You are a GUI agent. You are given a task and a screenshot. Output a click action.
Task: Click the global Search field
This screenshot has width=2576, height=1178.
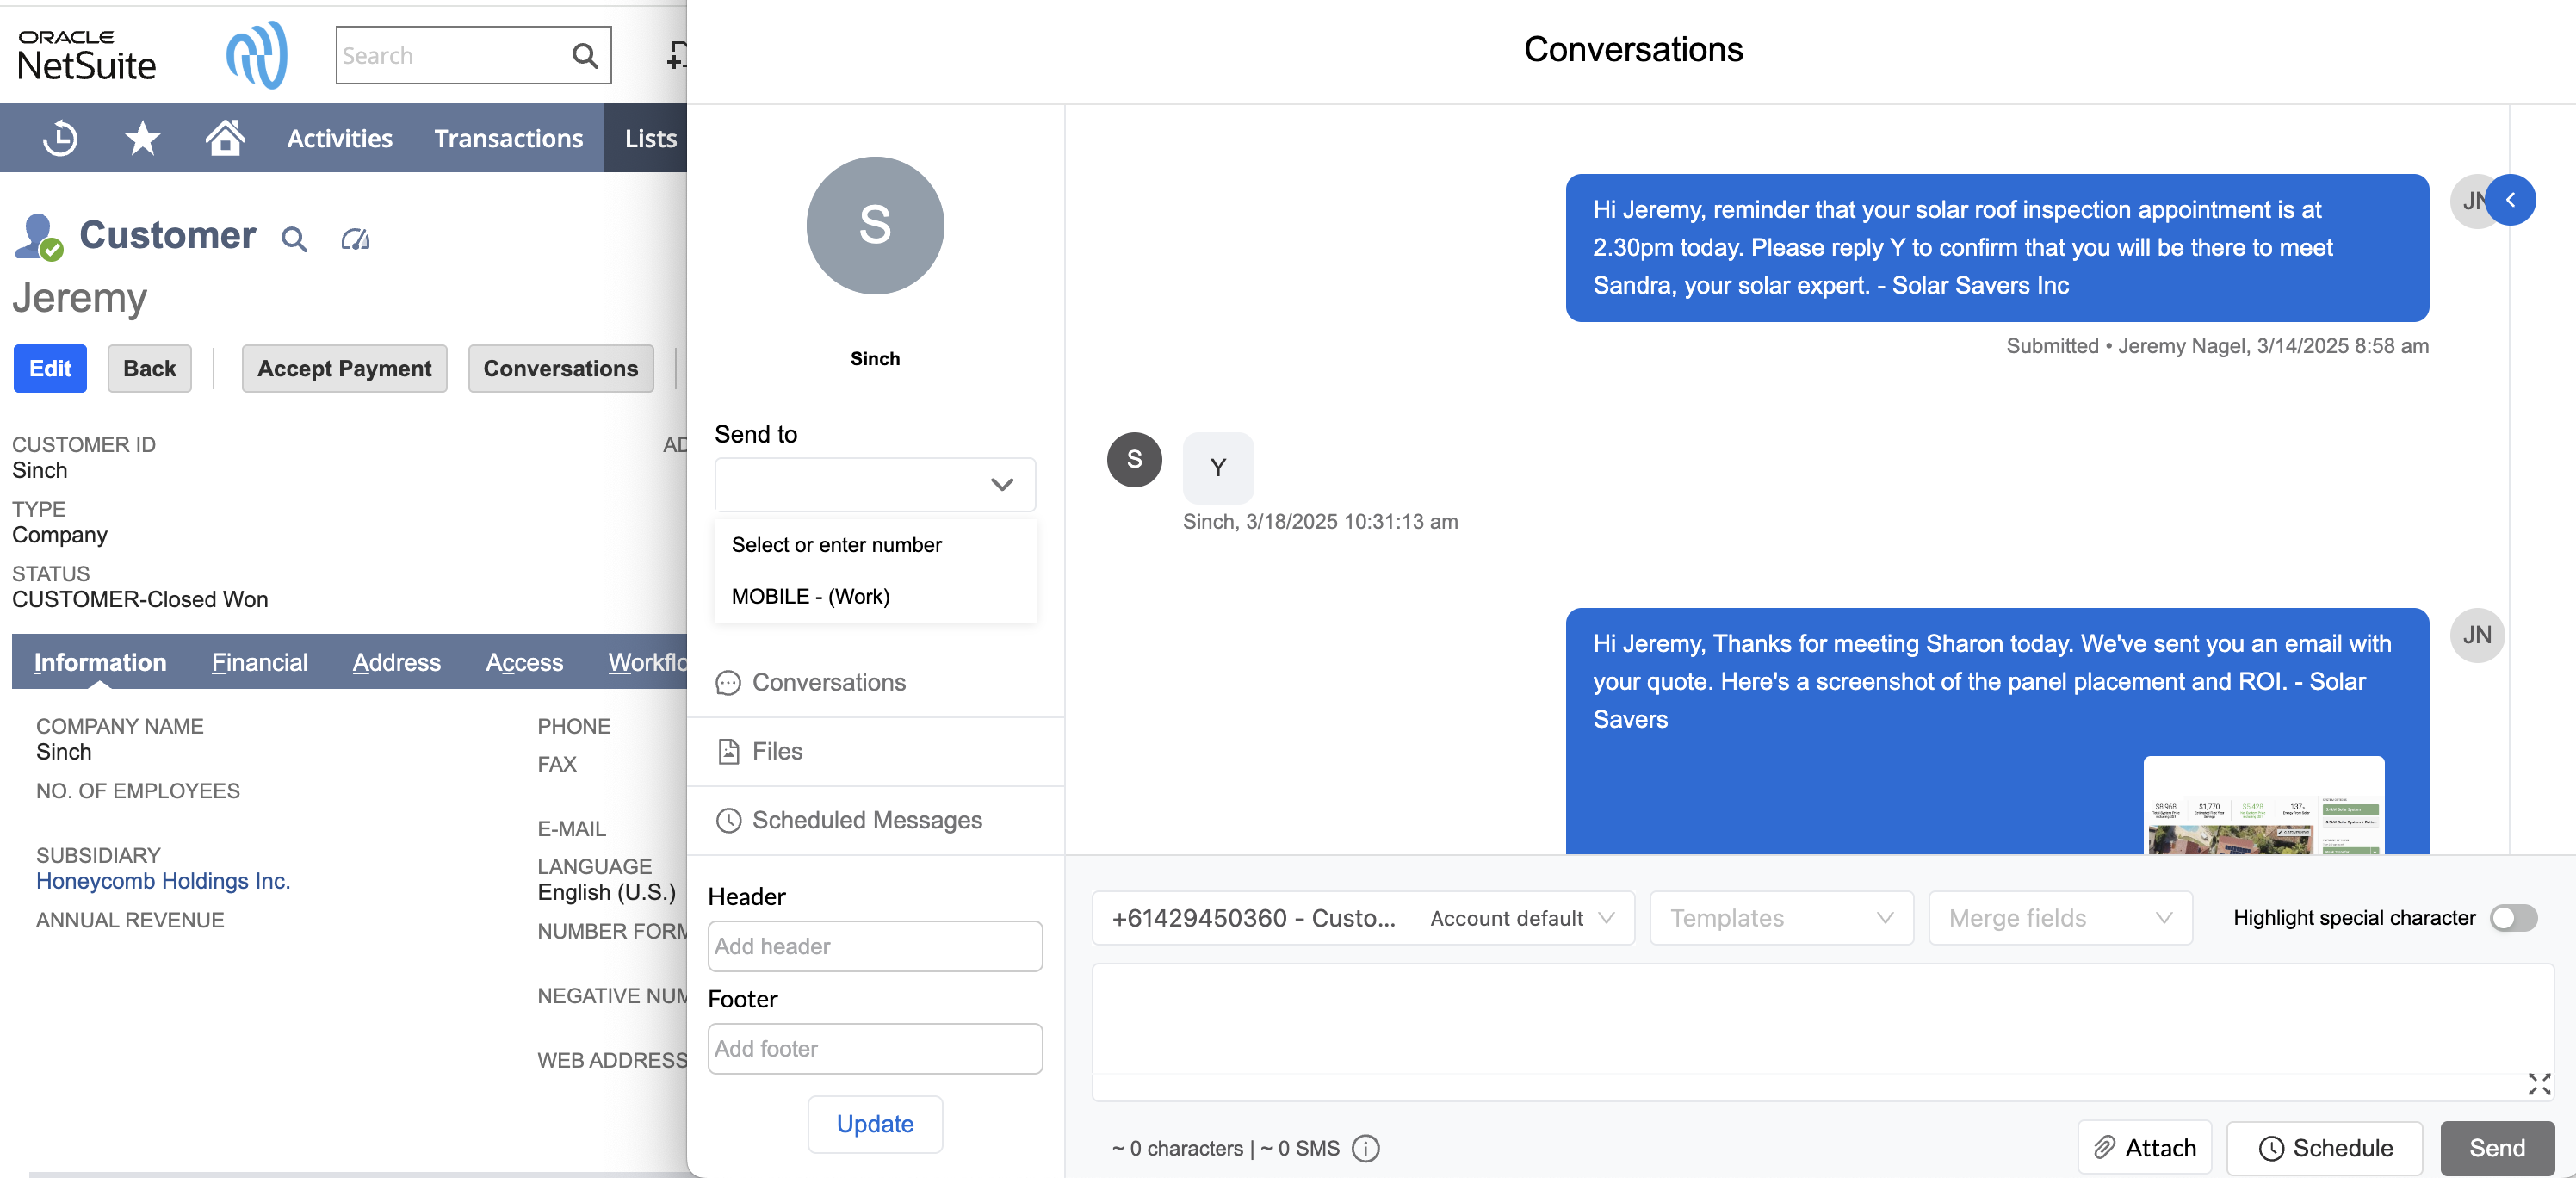455,56
